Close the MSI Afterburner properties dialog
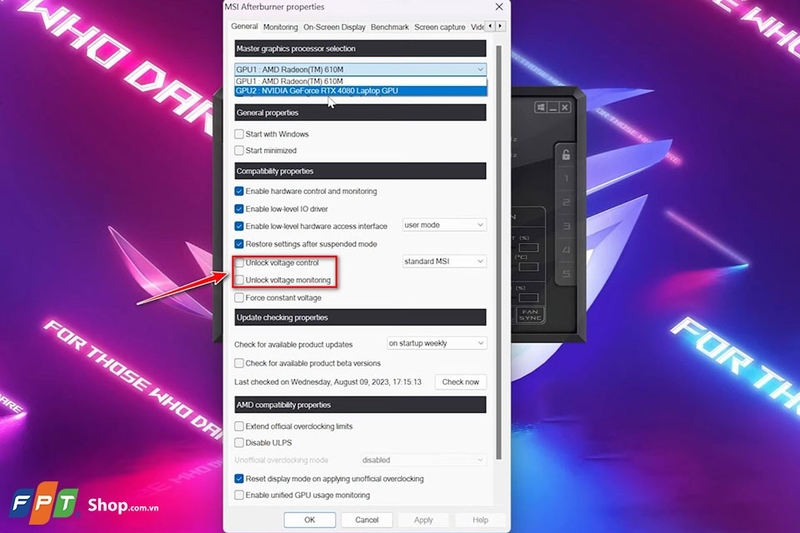Image resolution: width=800 pixels, height=533 pixels. [x=499, y=7]
